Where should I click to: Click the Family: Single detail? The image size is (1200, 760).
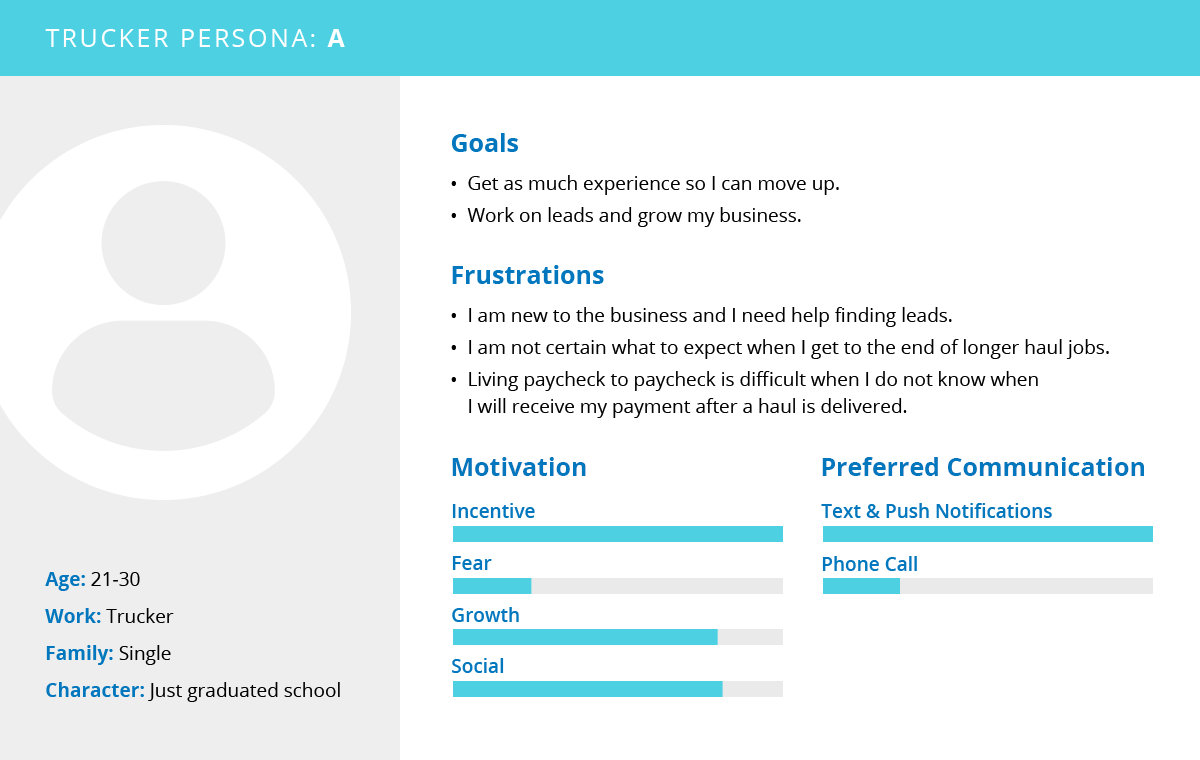108,653
